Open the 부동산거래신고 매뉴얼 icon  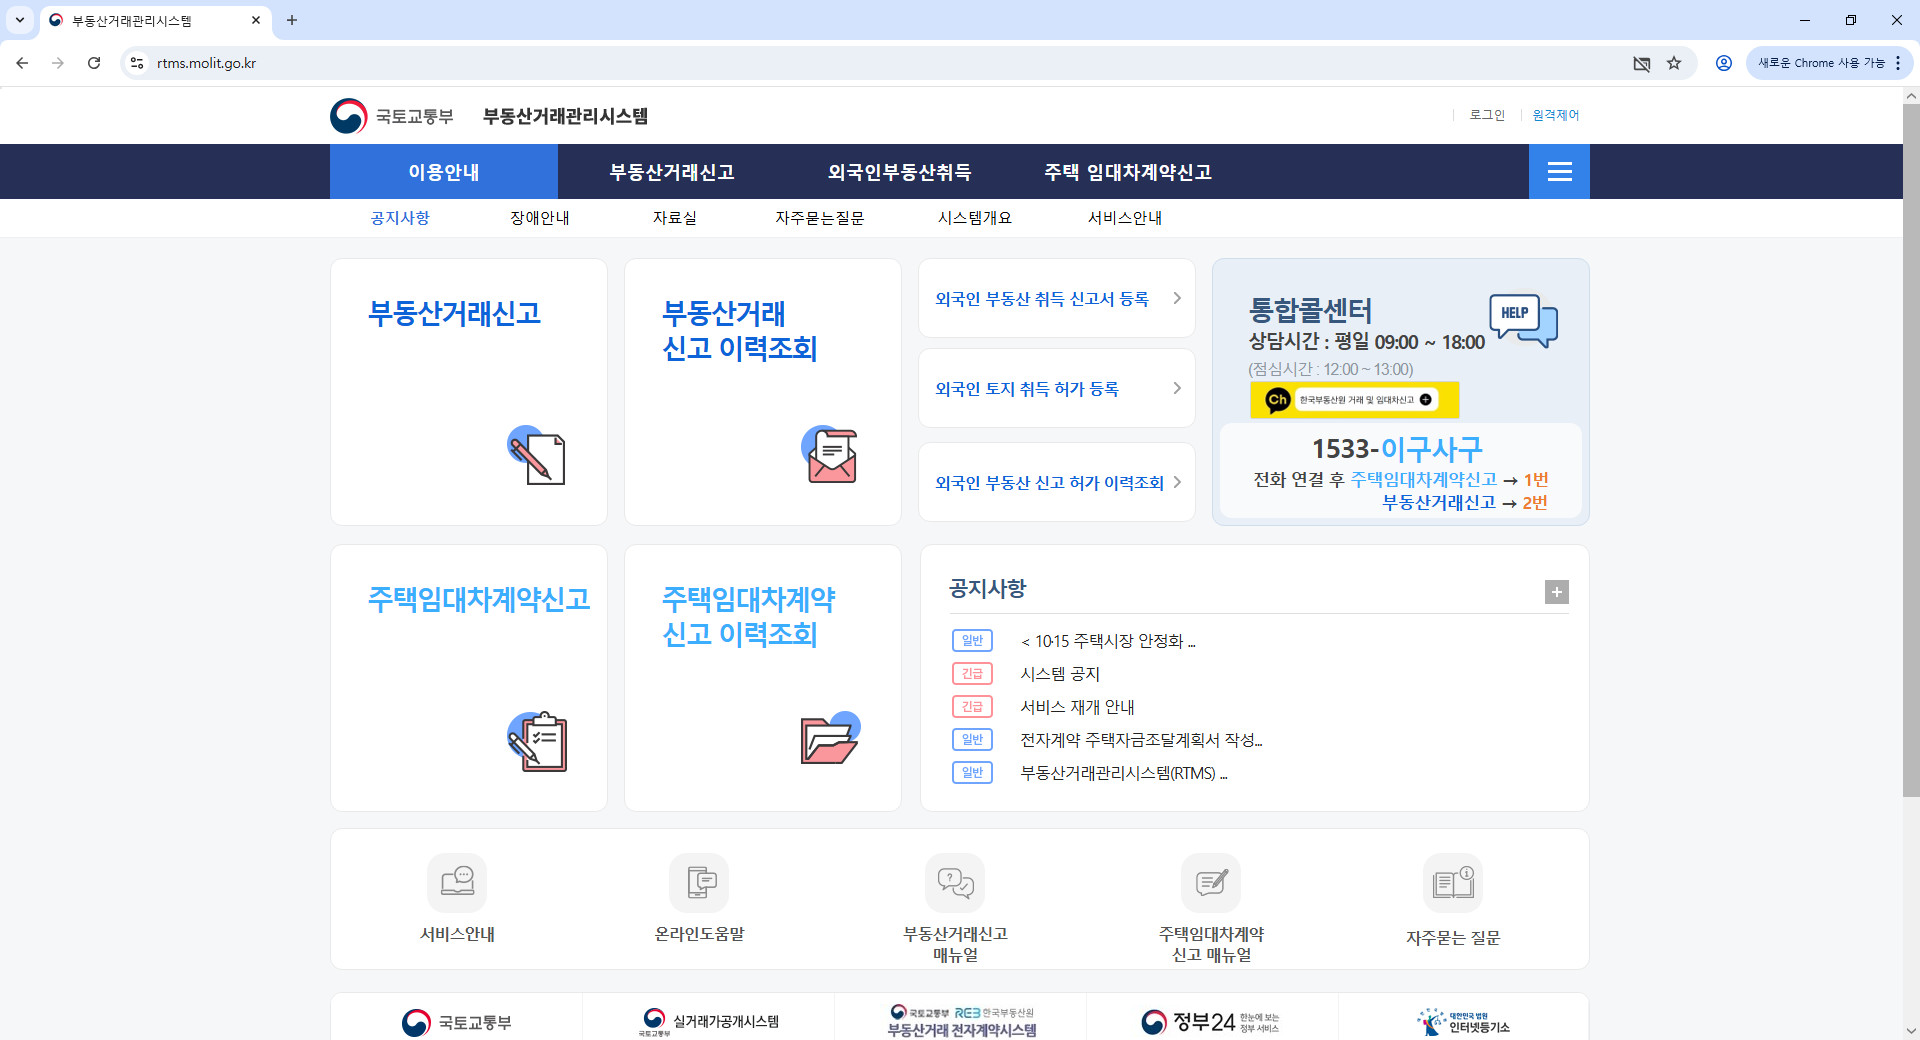pyautogui.click(x=955, y=882)
